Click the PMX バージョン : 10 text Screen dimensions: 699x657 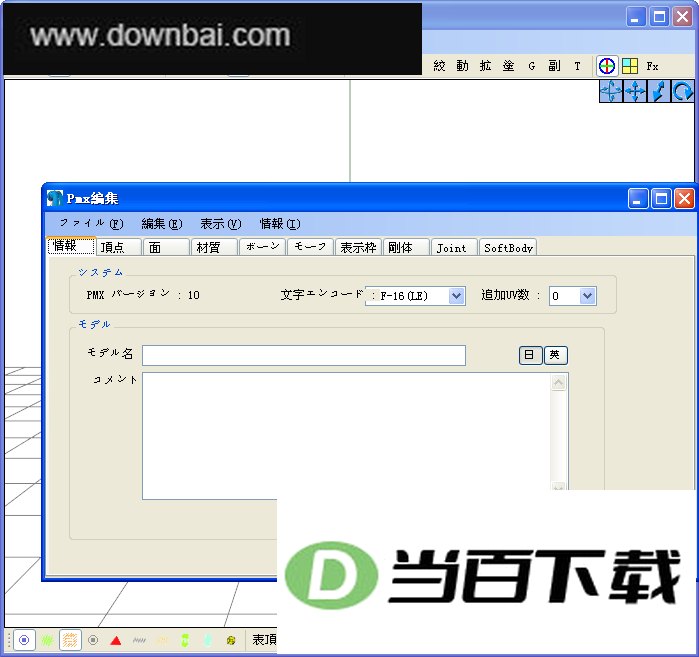point(143,295)
